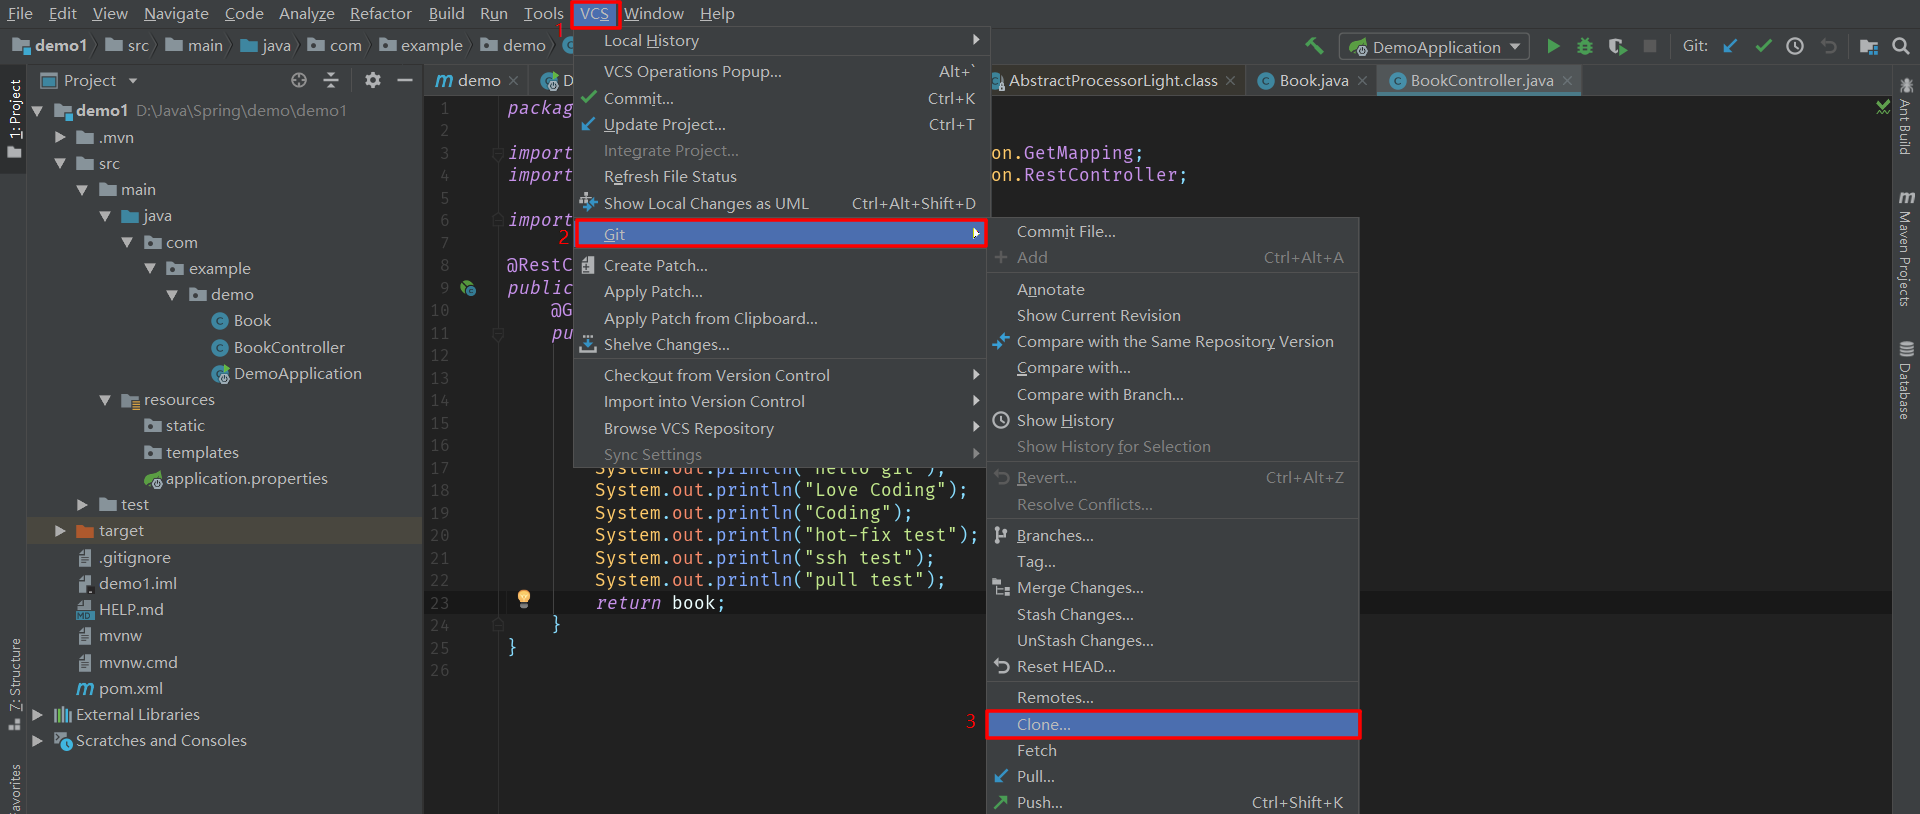Collapse the src folder
The width and height of the screenshot is (1920, 814).
(60, 163)
